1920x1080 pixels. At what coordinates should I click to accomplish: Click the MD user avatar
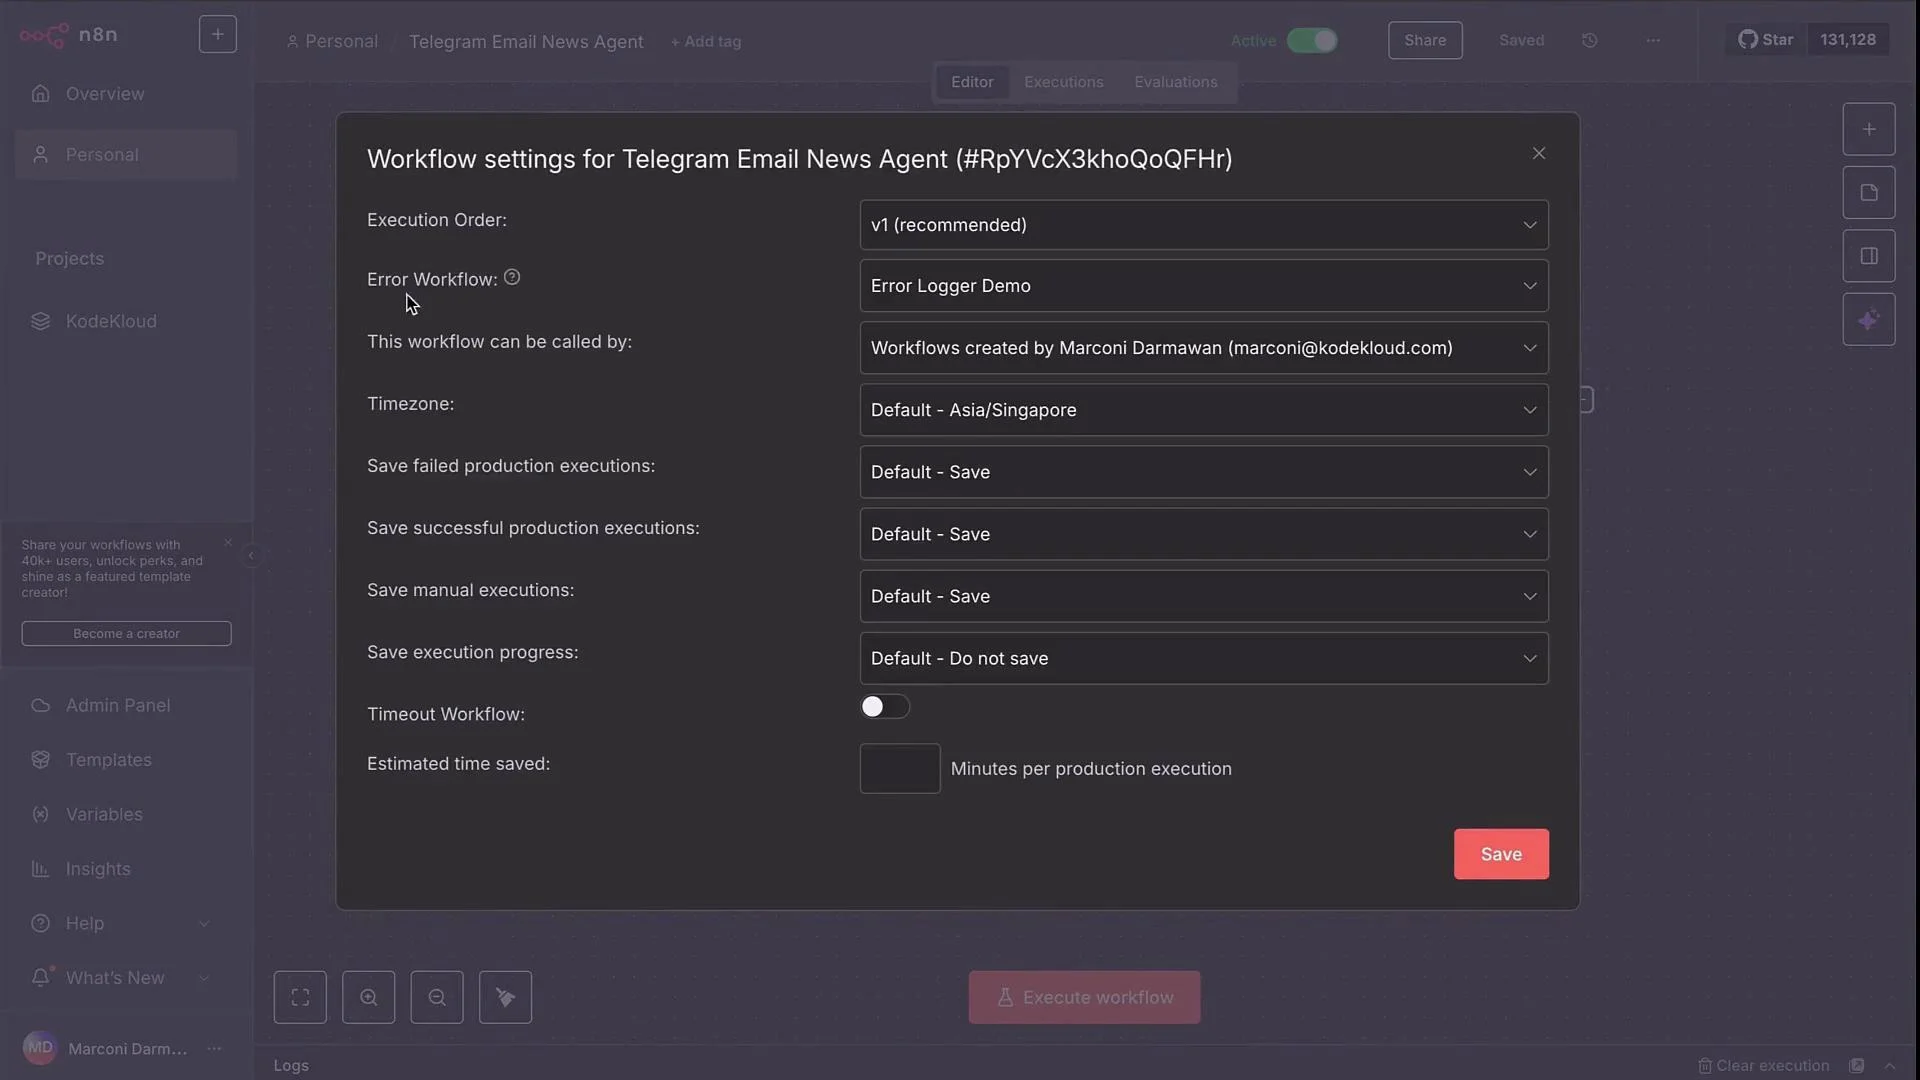point(40,1048)
